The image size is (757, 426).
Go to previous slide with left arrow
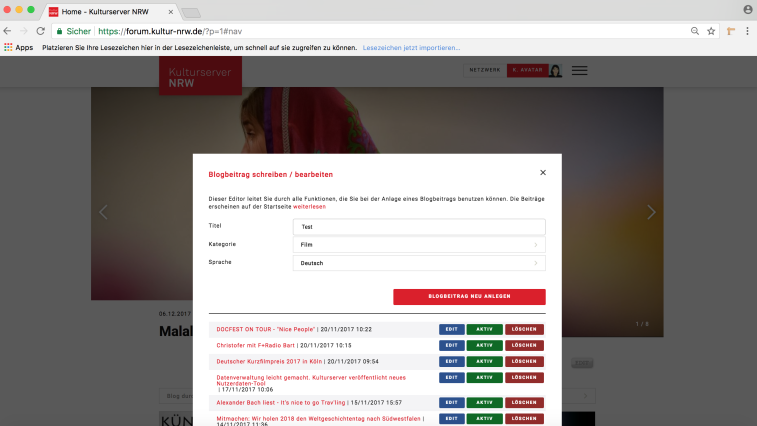pyautogui.click(x=102, y=212)
